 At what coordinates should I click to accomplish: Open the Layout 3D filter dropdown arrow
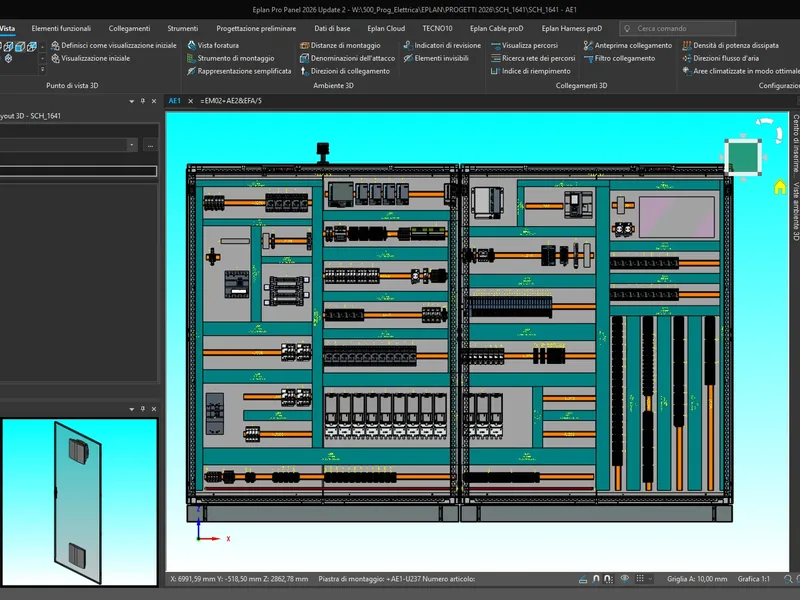[x=132, y=145]
